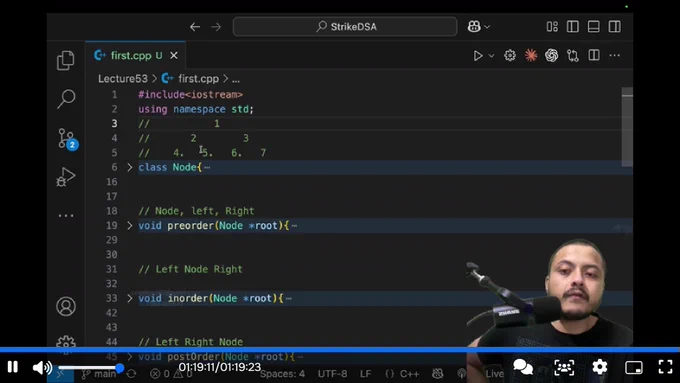Open the editor More Actions menu
Viewport: 680px width, 383px height.
tap(615, 56)
